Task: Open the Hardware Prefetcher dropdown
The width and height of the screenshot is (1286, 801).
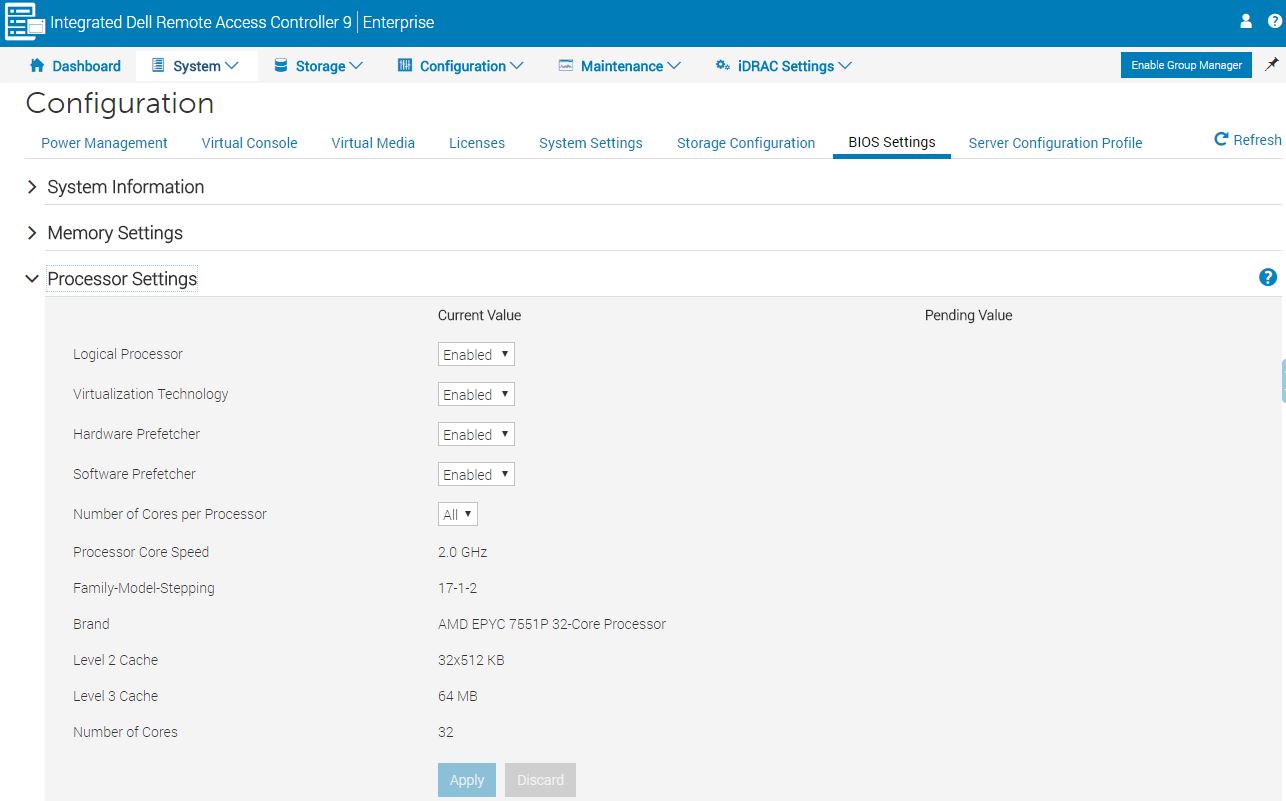Action: coord(476,435)
